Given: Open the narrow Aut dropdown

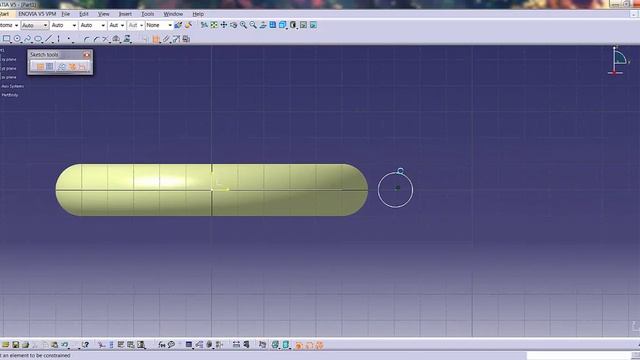Looking at the screenshot, I should tap(117, 25).
